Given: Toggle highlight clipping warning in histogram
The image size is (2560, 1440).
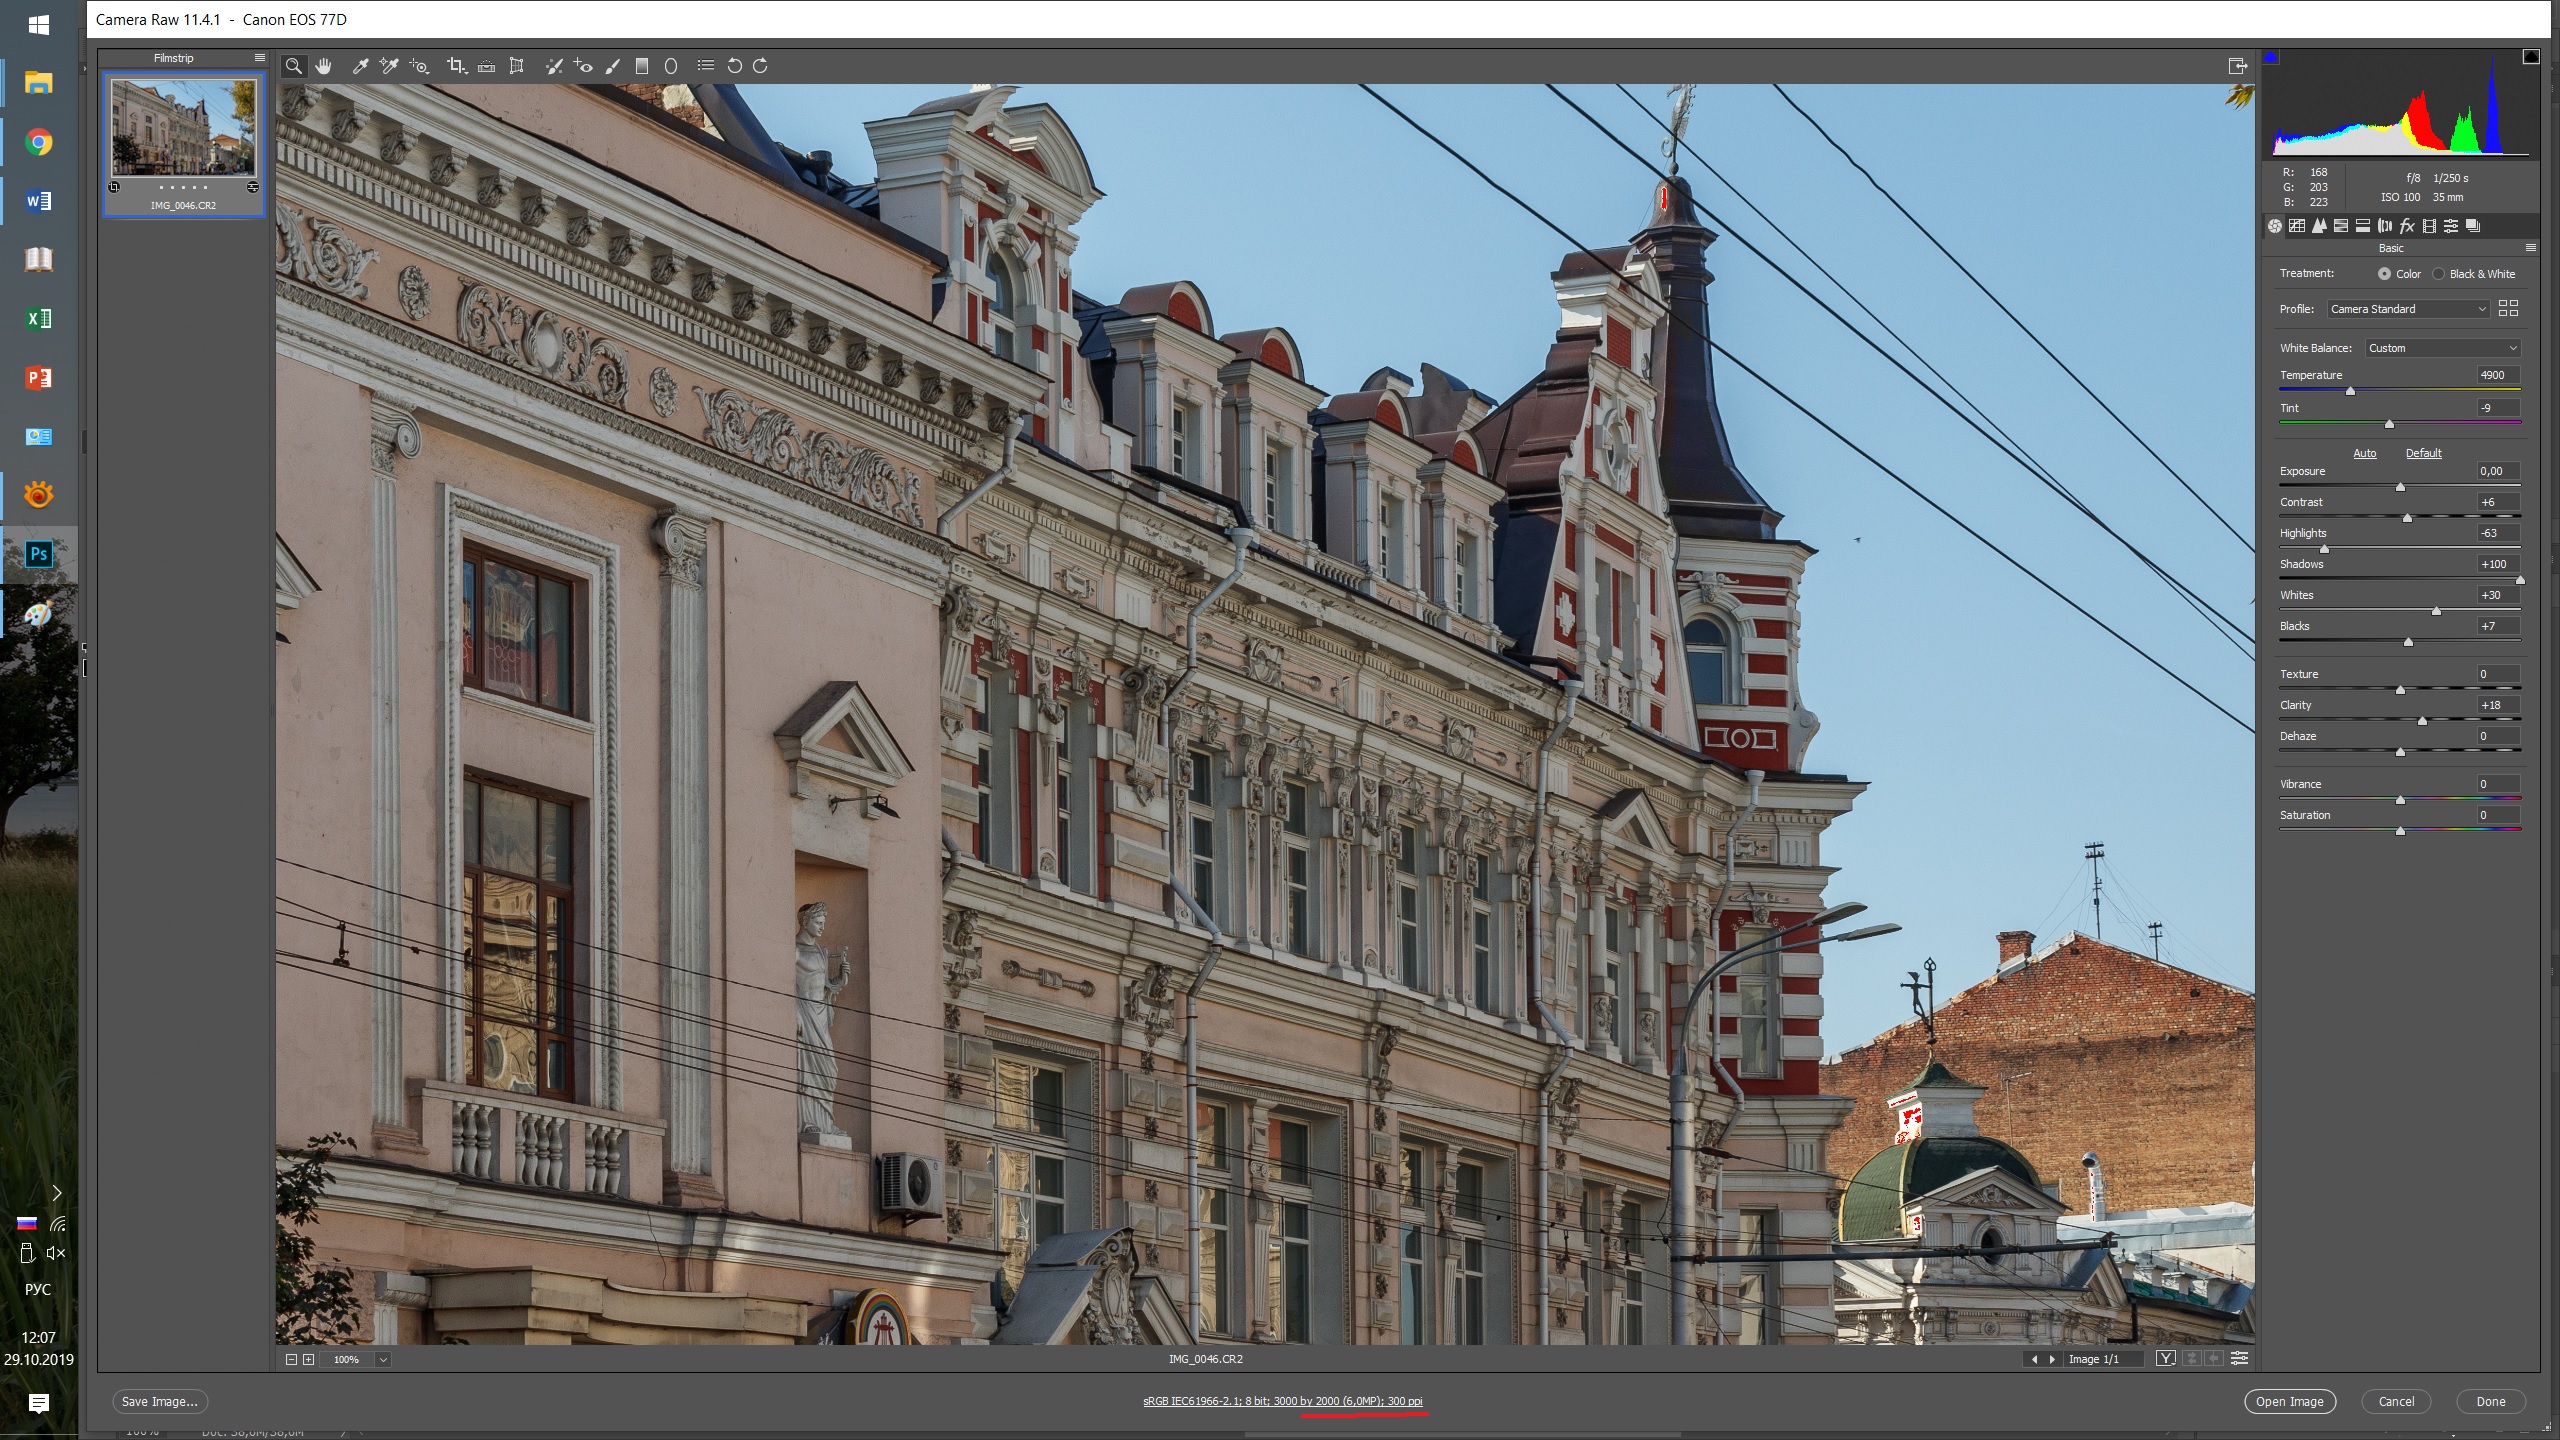Looking at the screenshot, I should coord(2530,58).
